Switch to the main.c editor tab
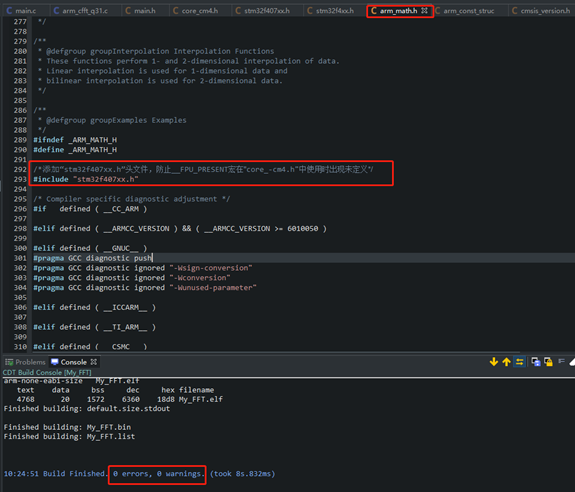Screen dimensions: 575x492 [21, 11]
